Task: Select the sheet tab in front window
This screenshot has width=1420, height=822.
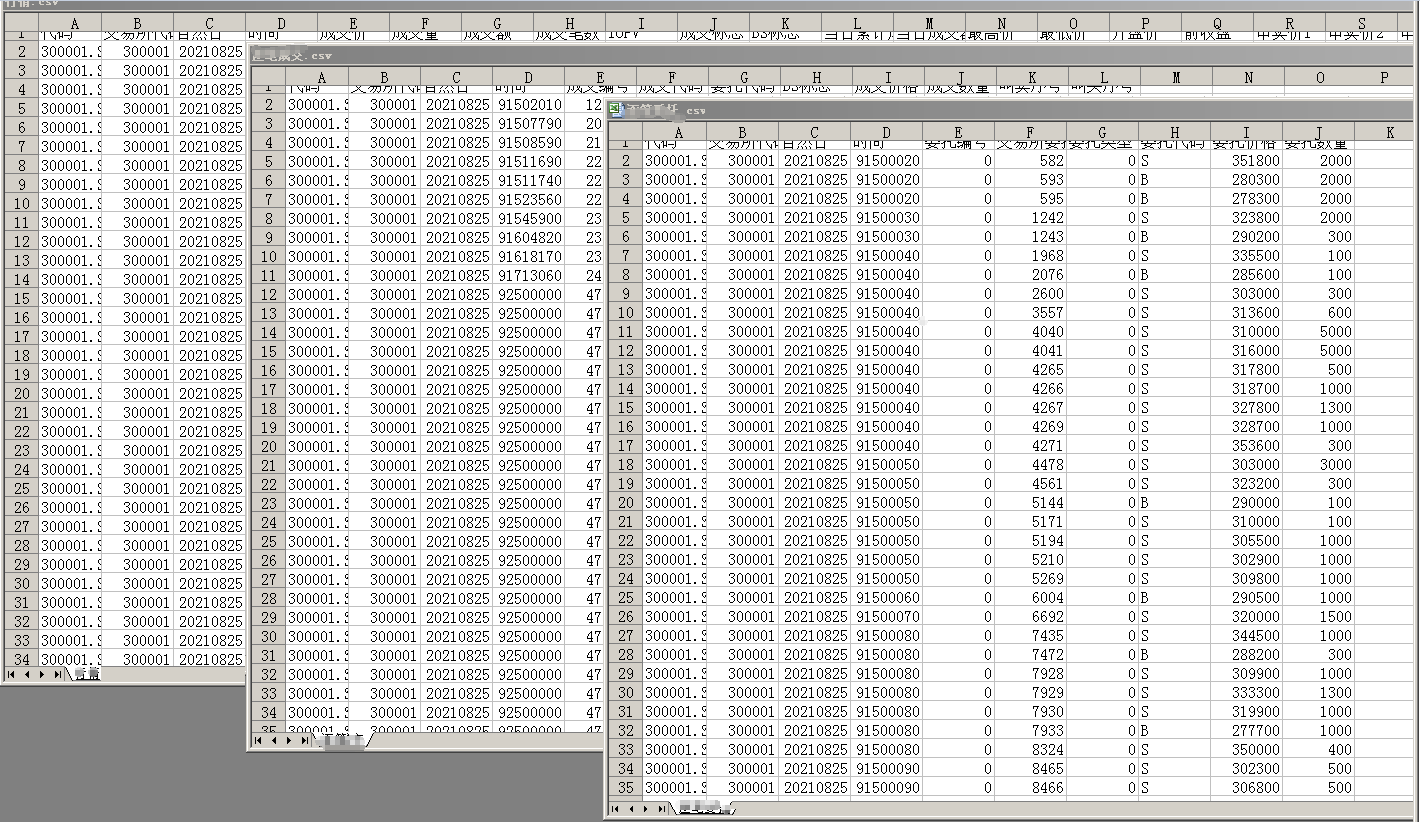Action: pos(704,808)
